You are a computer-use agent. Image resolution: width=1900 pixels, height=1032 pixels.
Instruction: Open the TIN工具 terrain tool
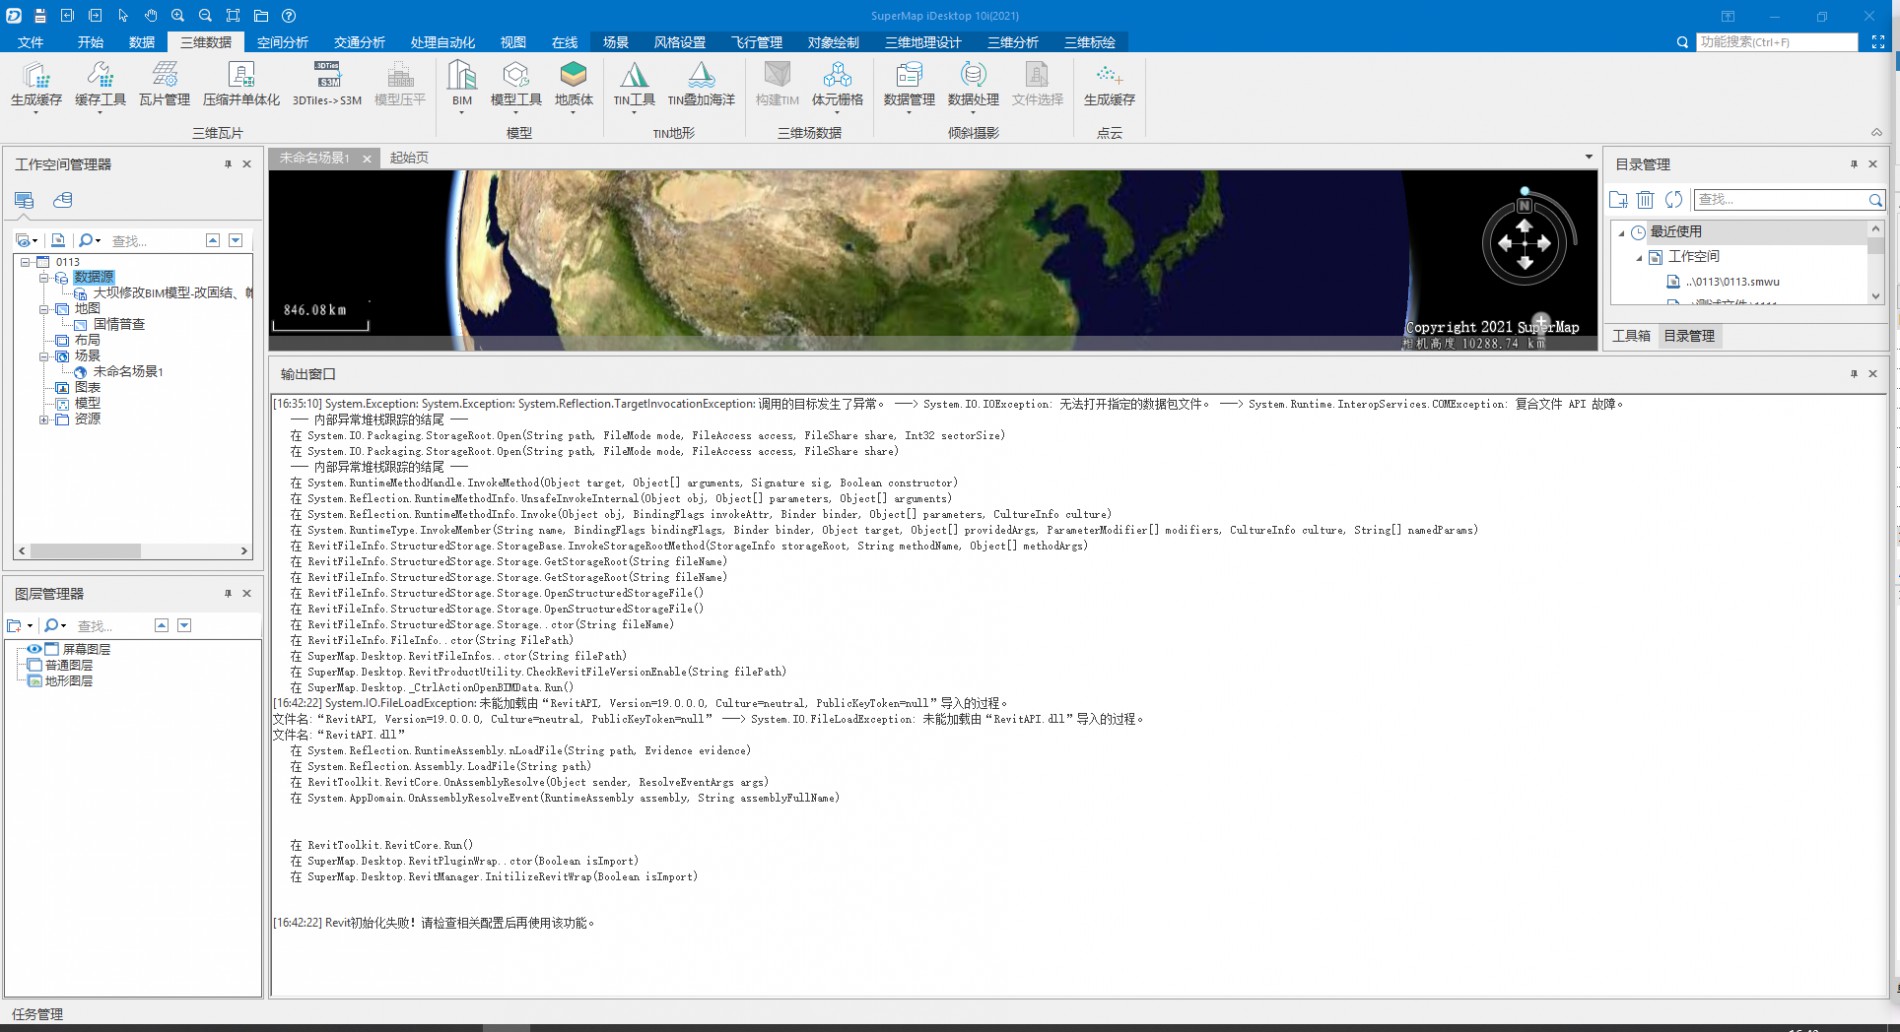[x=634, y=85]
